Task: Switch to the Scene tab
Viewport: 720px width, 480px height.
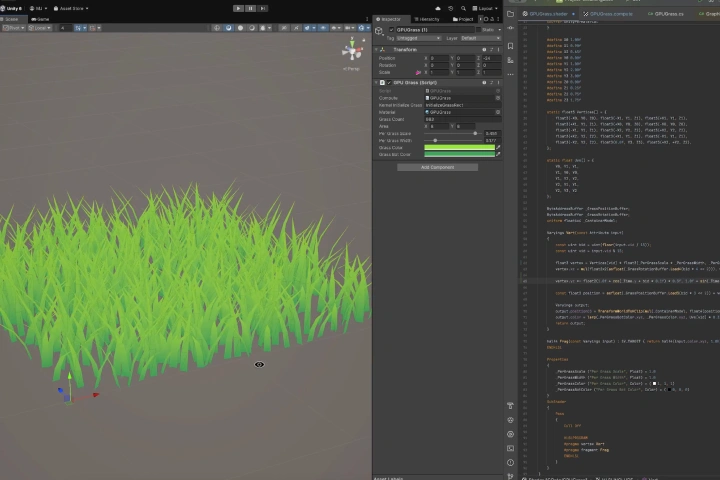Action: point(11,19)
